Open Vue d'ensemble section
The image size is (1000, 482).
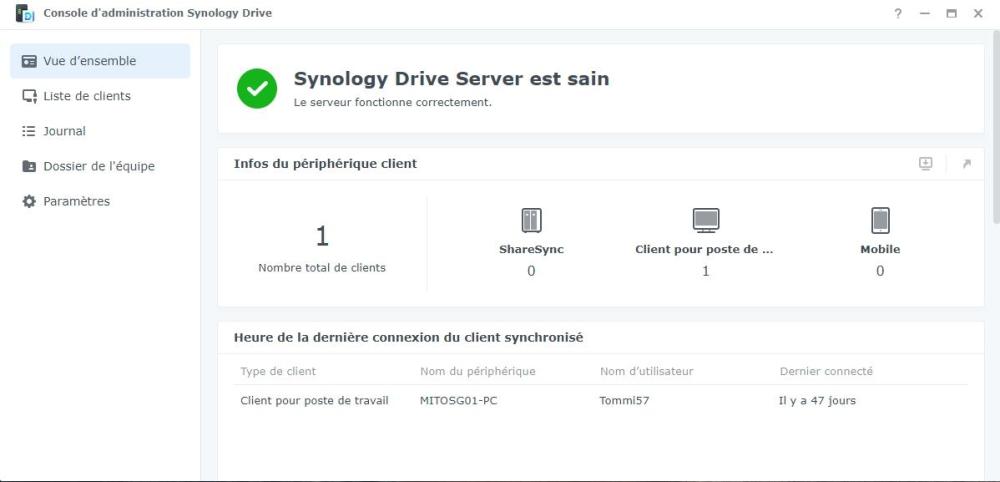(x=100, y=61)
